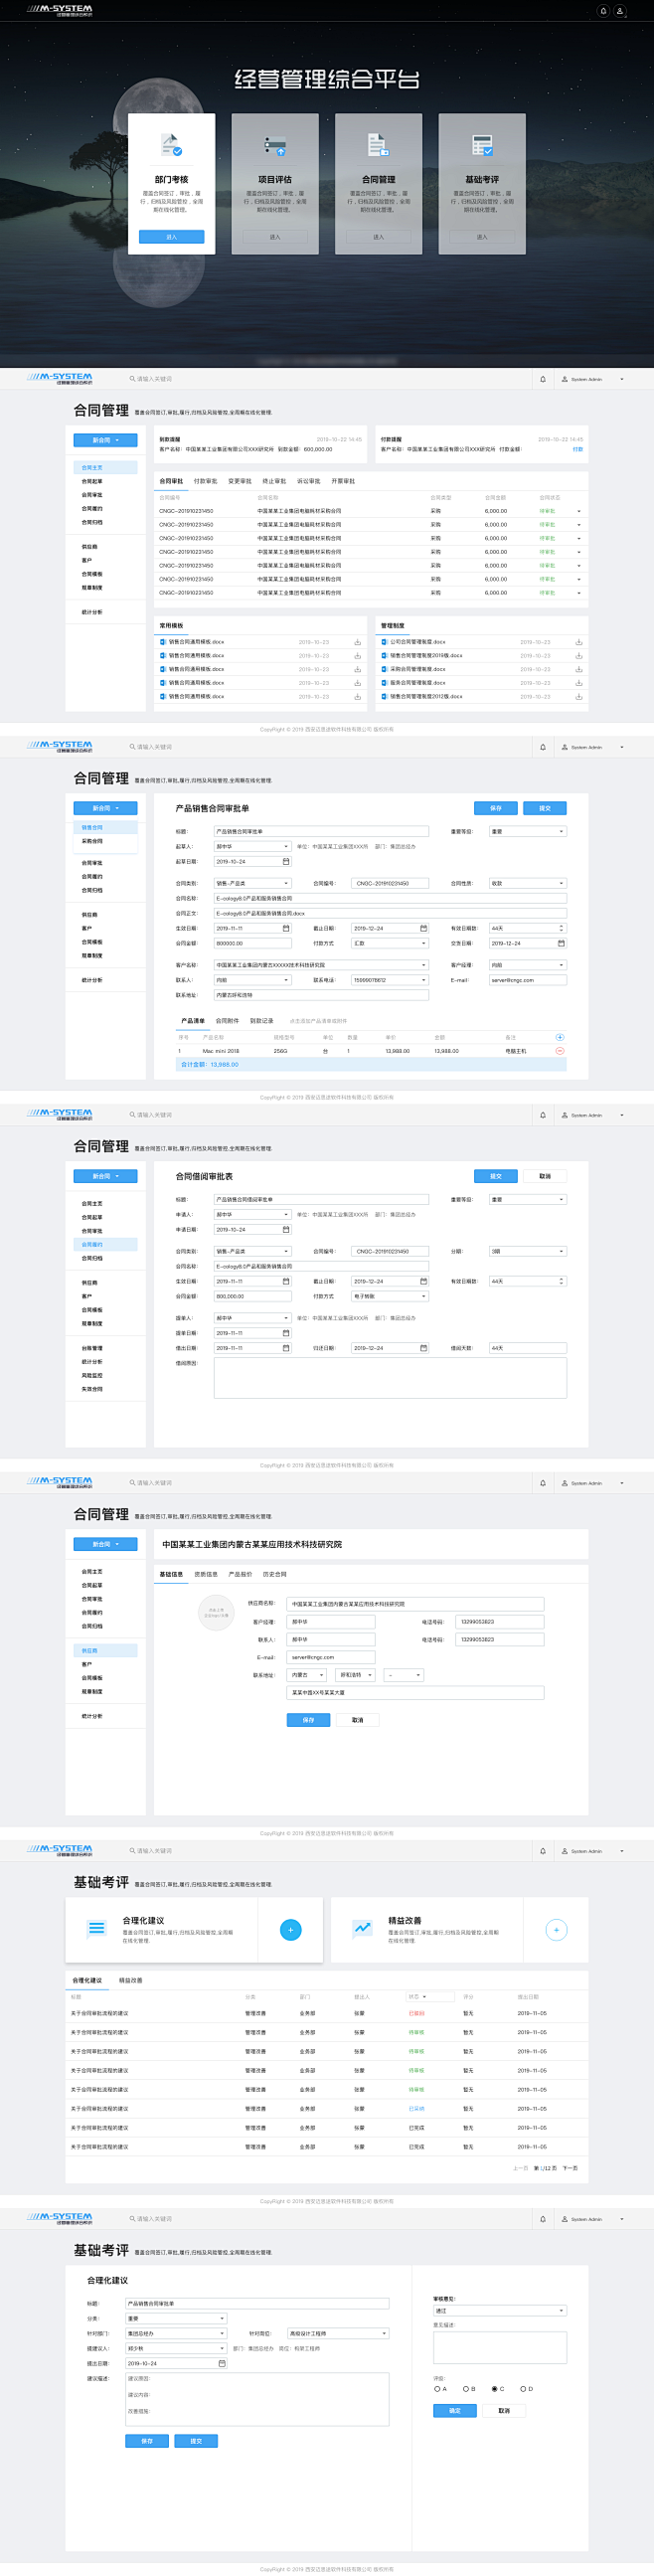
Task: Switch to 历史合同 tab
Action: click(x=274, y=1574)
